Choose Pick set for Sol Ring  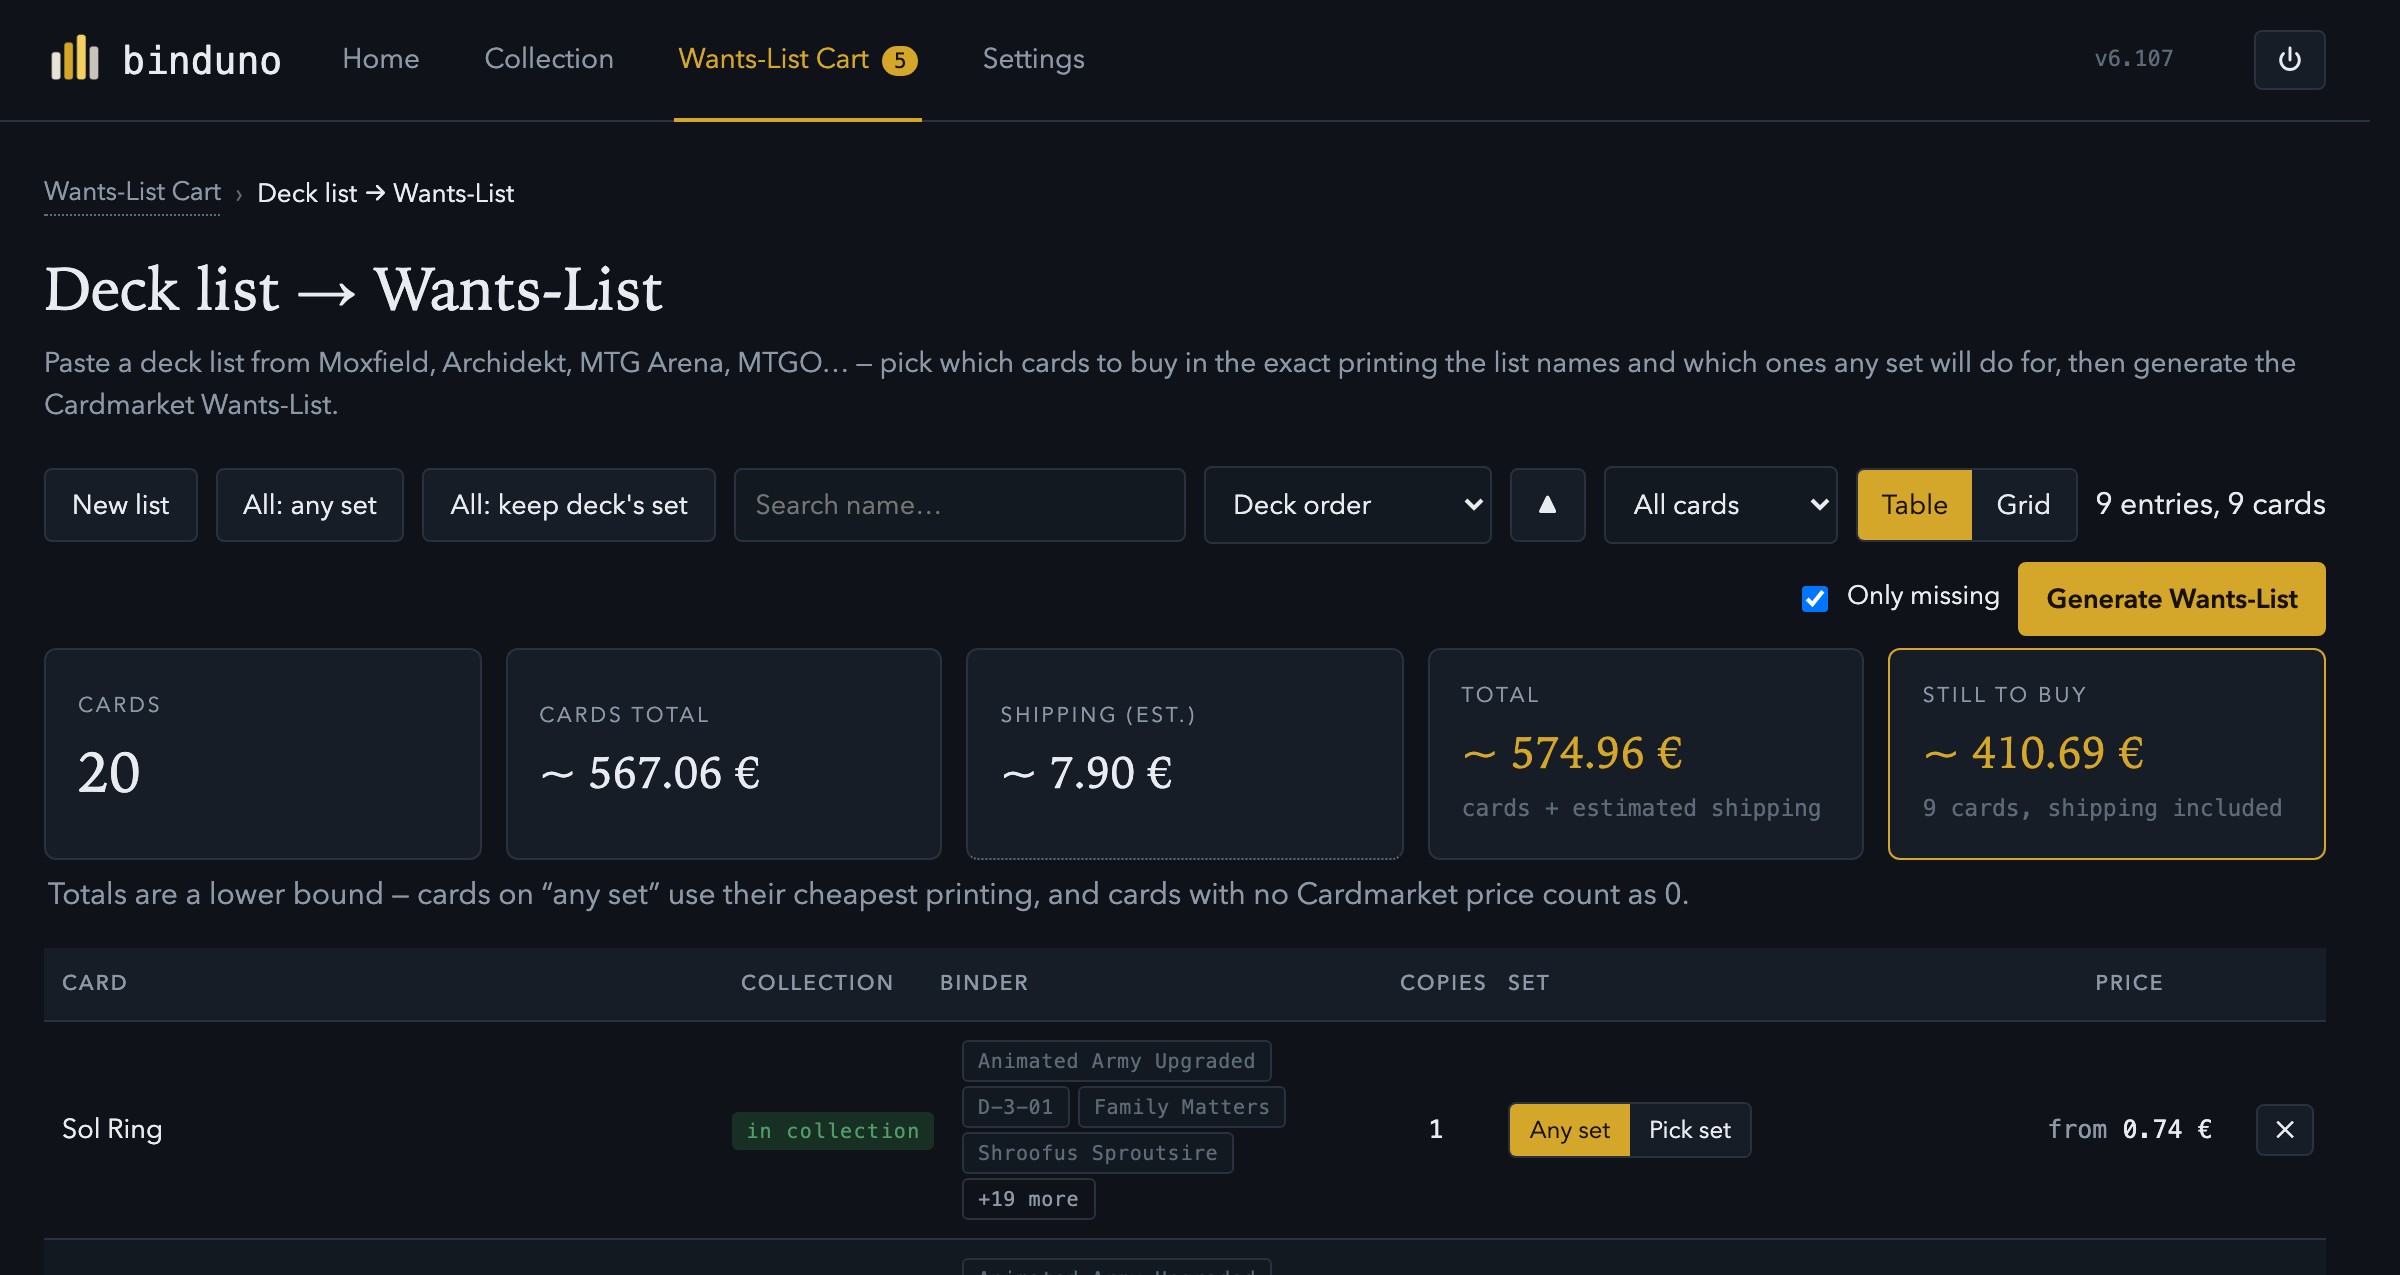coord(1690,1130)
